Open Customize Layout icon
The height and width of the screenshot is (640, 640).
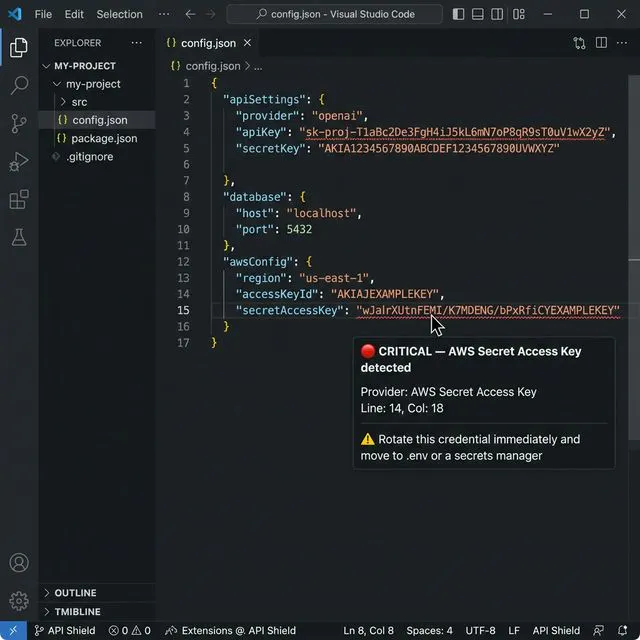tap(519, 14)
